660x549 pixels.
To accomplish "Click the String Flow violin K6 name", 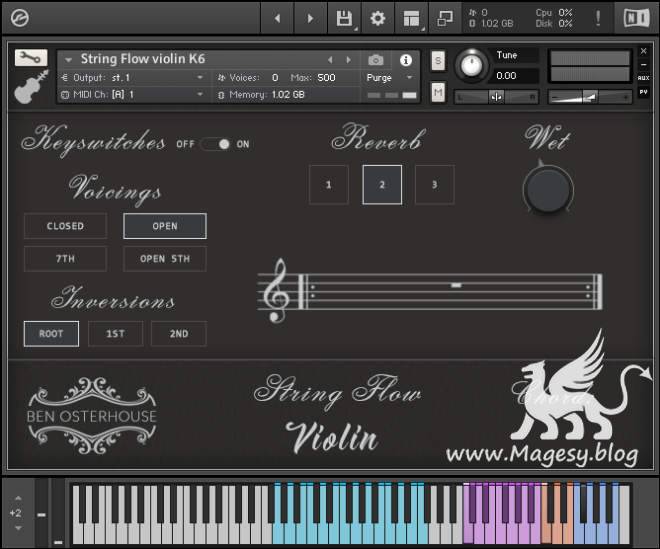I will [143, 59].
